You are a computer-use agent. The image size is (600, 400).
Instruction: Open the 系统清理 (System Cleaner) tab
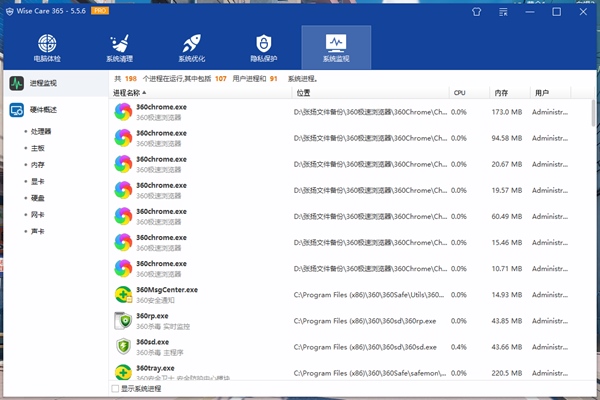click(x=119, y=50)
